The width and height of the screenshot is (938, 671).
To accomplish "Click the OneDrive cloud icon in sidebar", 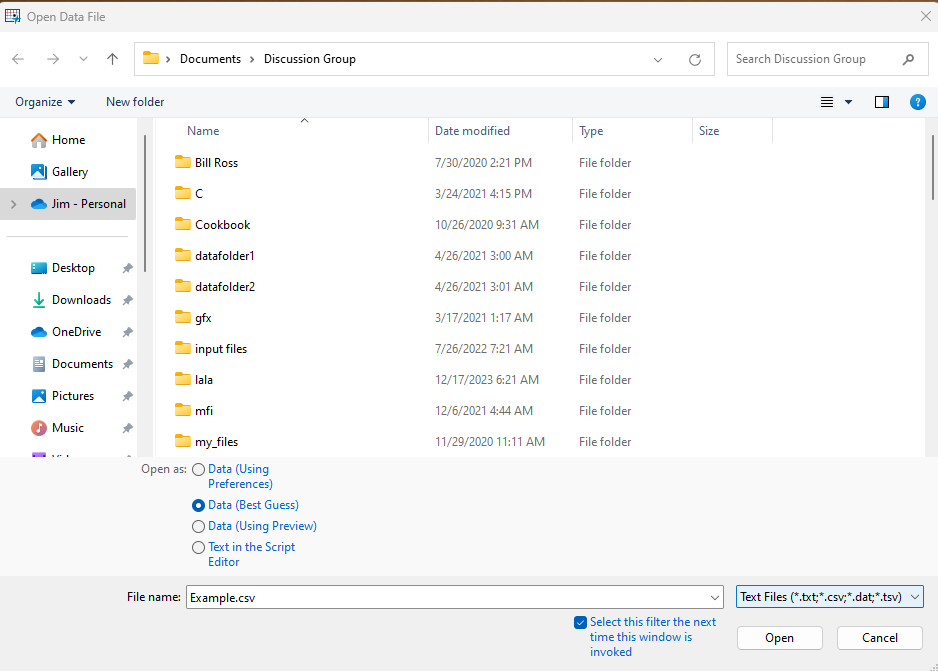I will pyautogui.click(x=39, y=332).
